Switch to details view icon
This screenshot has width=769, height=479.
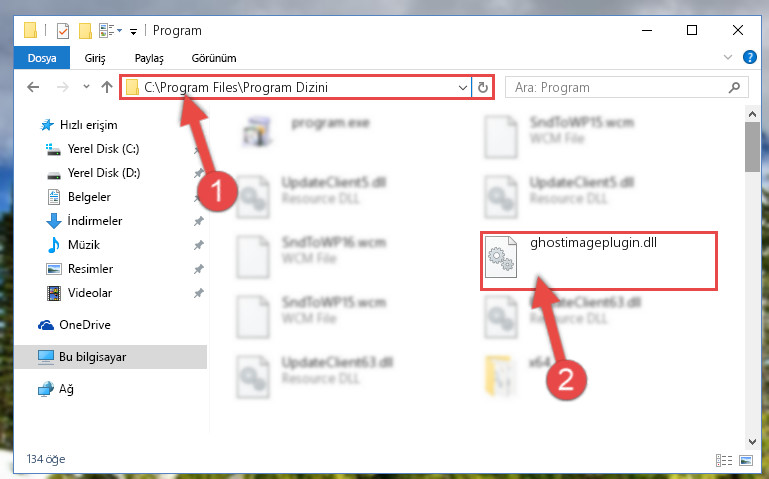[x=724, y=460]
